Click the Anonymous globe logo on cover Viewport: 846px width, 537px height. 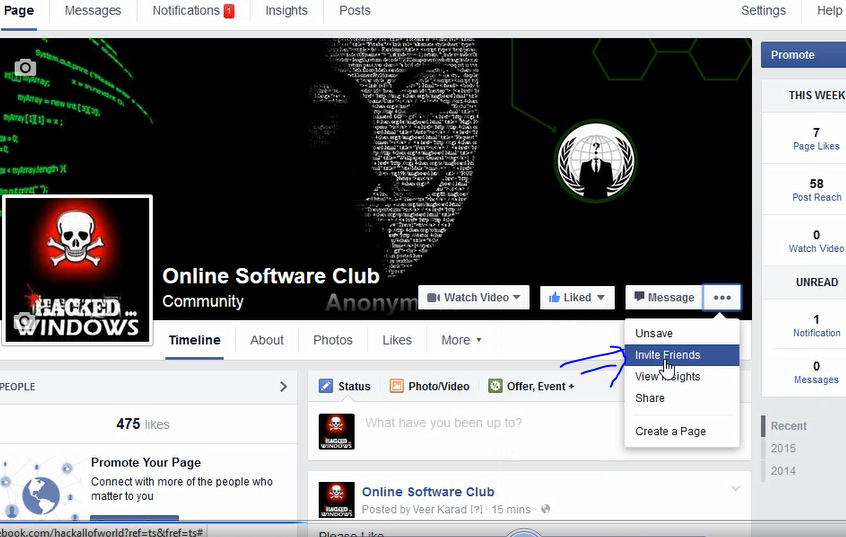pyautogui.click(x=596, y=161)
